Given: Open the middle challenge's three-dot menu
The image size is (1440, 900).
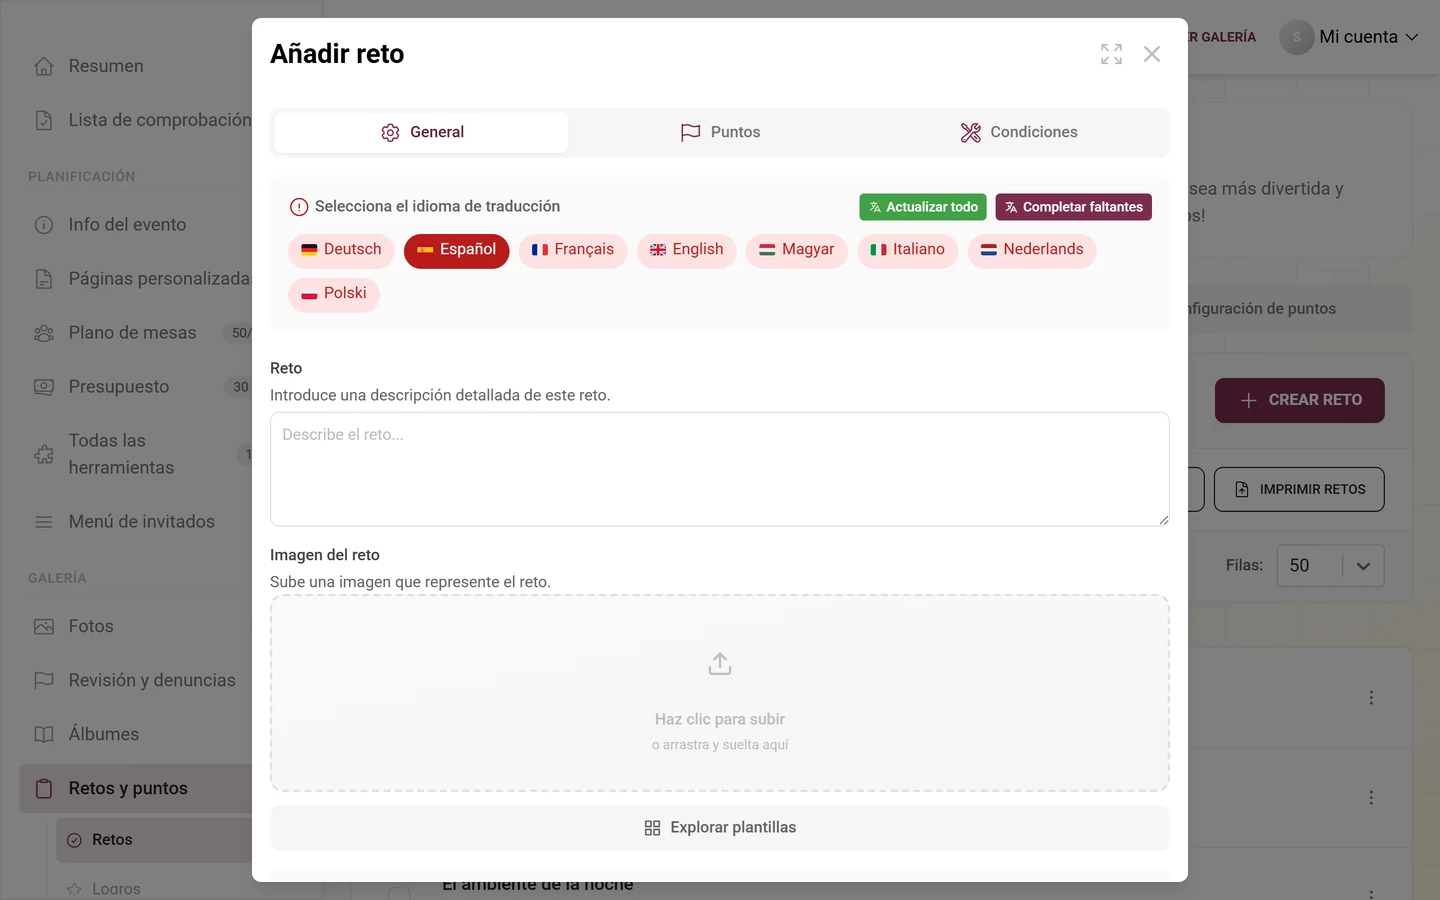Looking at the screenshot, I should [x=1371, y=797].
